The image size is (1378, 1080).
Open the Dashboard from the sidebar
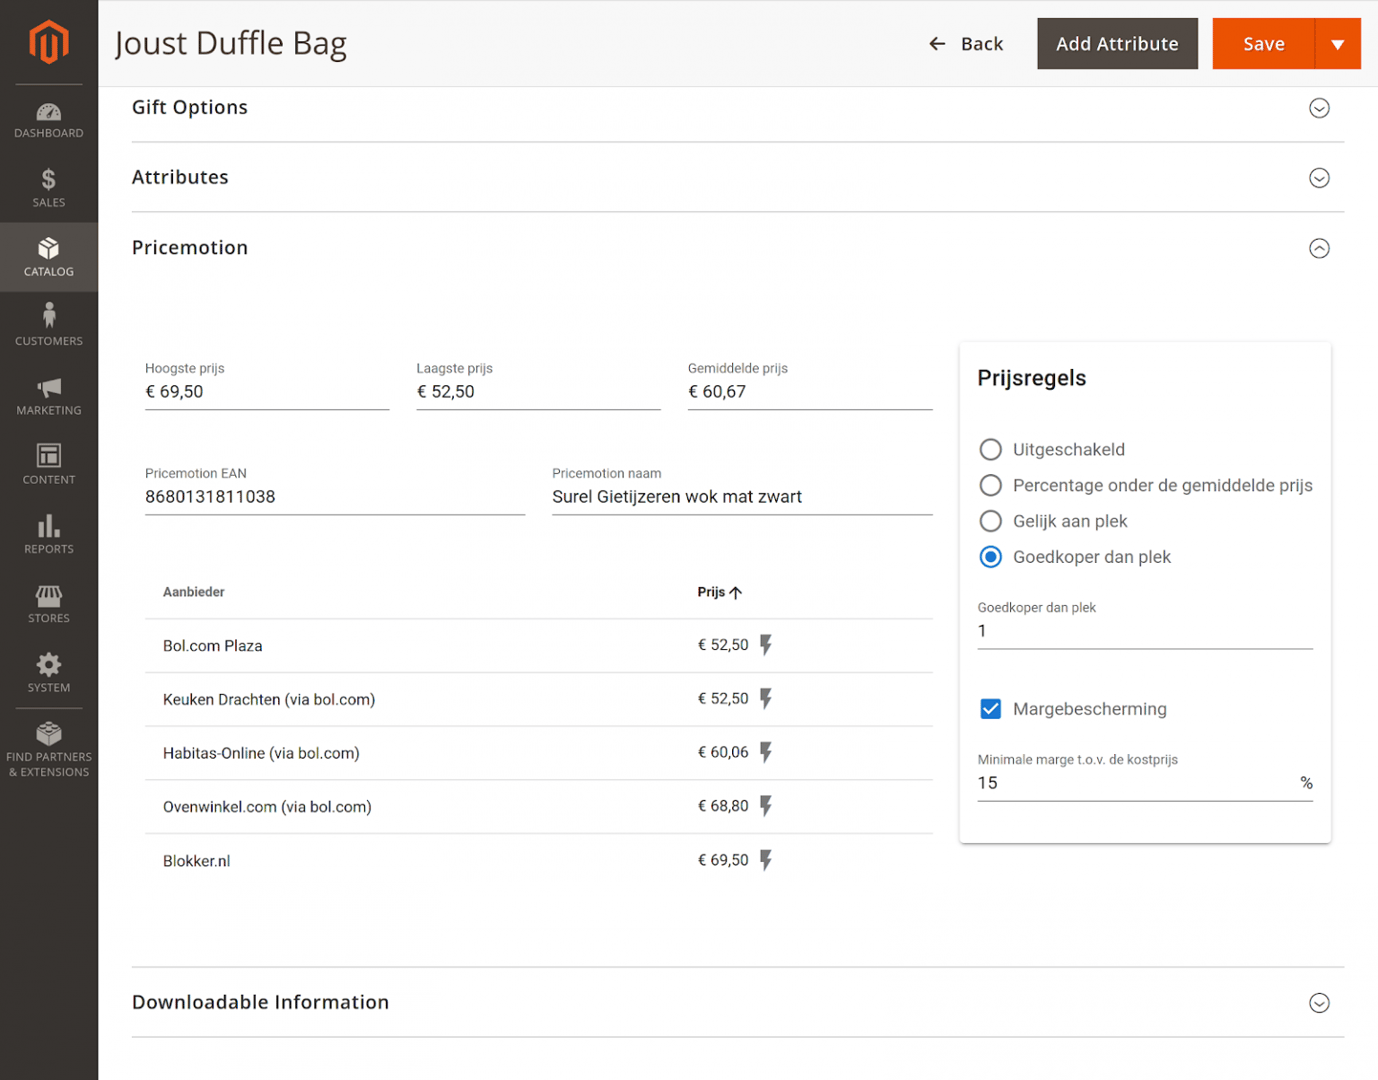(x=48, y=118)
